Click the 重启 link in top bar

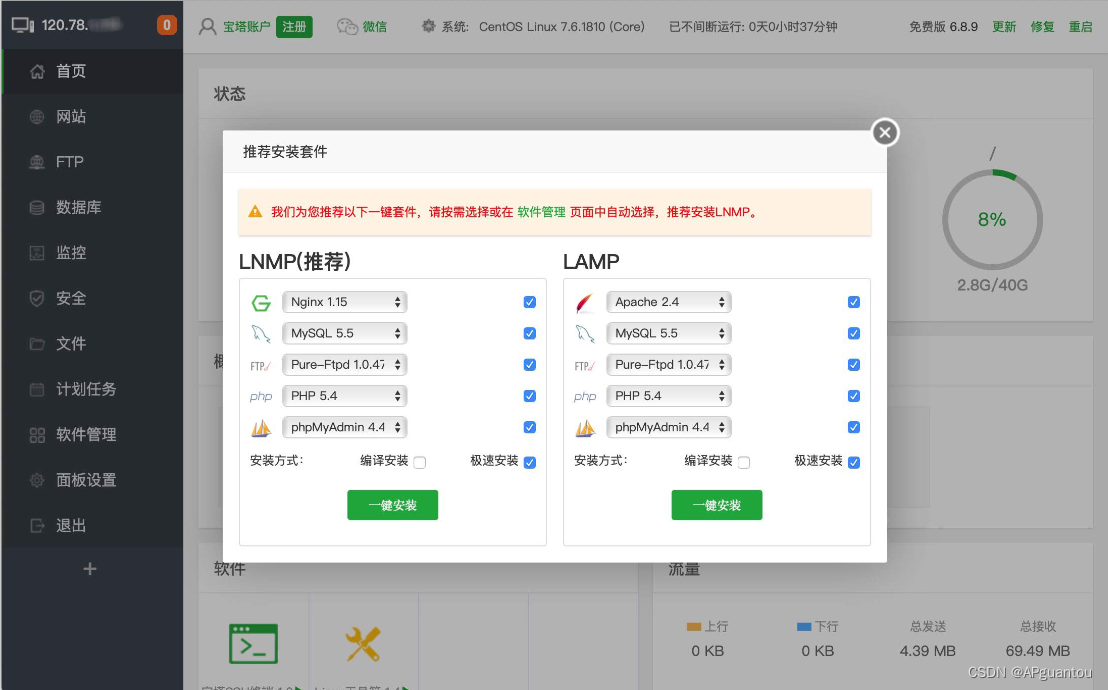pos(1080,27)
